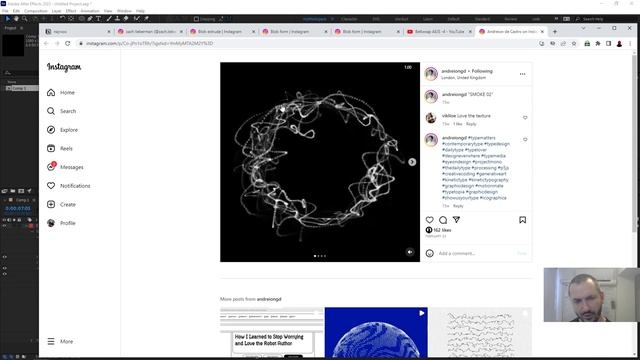Open the Create new post option
The height and width of the screenshot is (360, 640).
(61, 204)
